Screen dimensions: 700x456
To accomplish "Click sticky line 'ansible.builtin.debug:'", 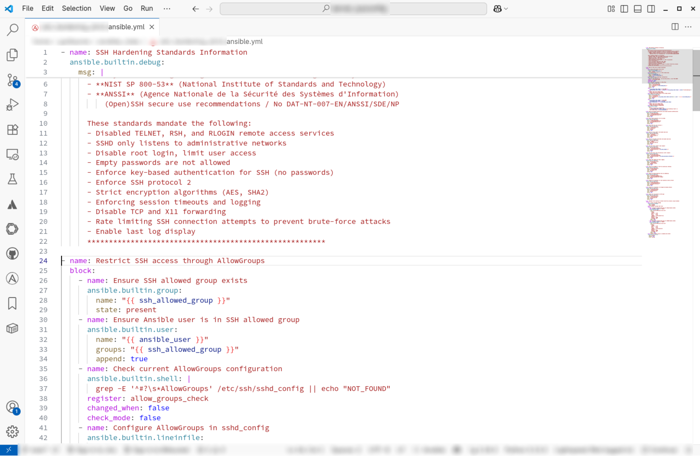I will tap(117, 62).
